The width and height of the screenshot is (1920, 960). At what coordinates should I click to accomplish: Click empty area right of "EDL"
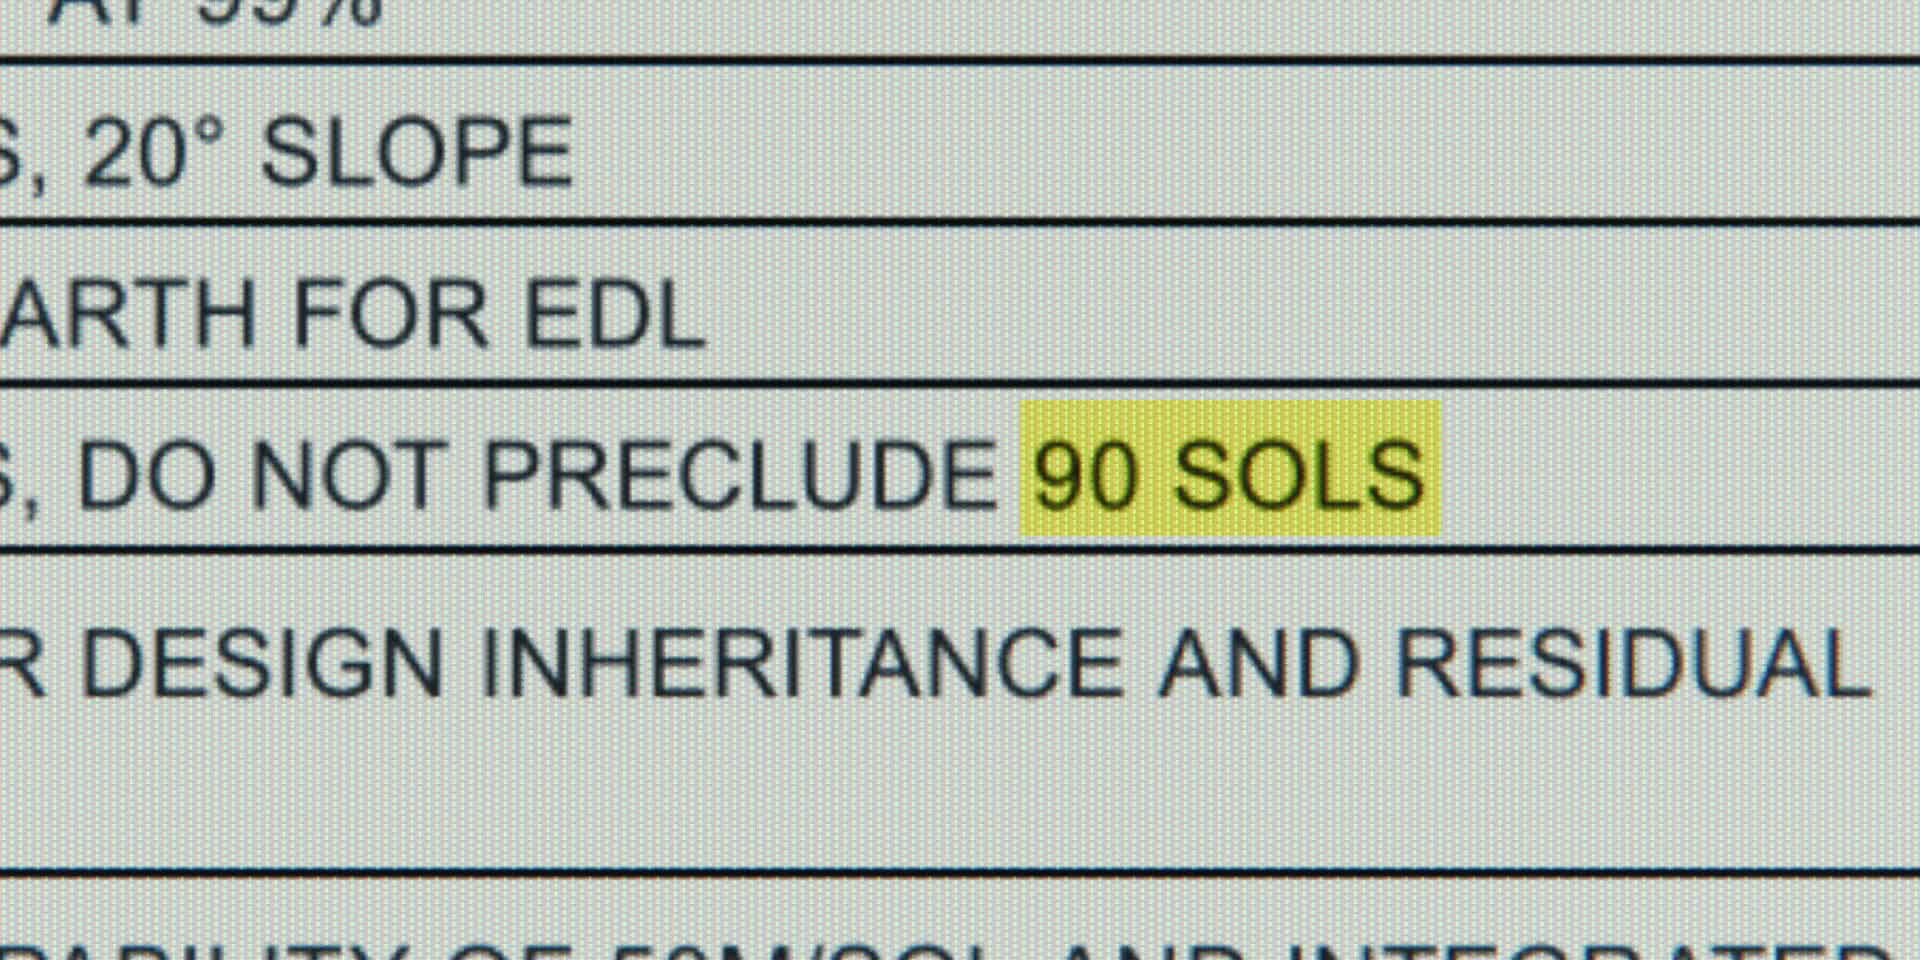pyautogui.click(x=1300, y=315)
